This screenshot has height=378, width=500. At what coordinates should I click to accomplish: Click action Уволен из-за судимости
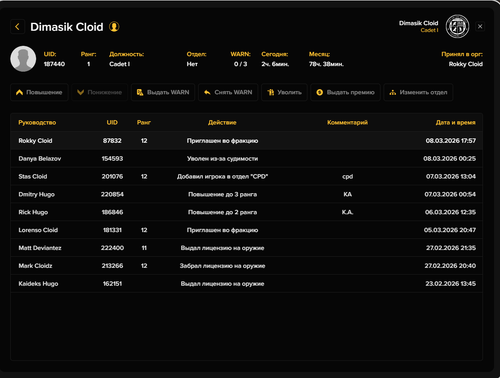pyautogui.click(x=222, y=159)
